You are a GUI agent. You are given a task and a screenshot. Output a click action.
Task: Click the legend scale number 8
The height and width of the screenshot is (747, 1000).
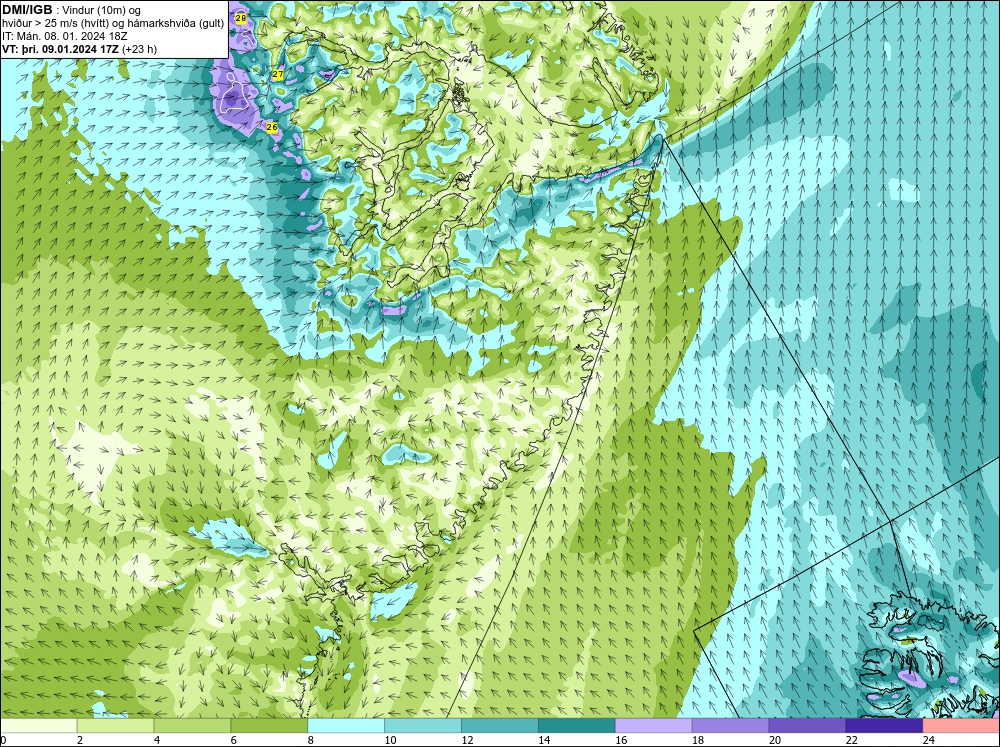(x=311, y=740)
